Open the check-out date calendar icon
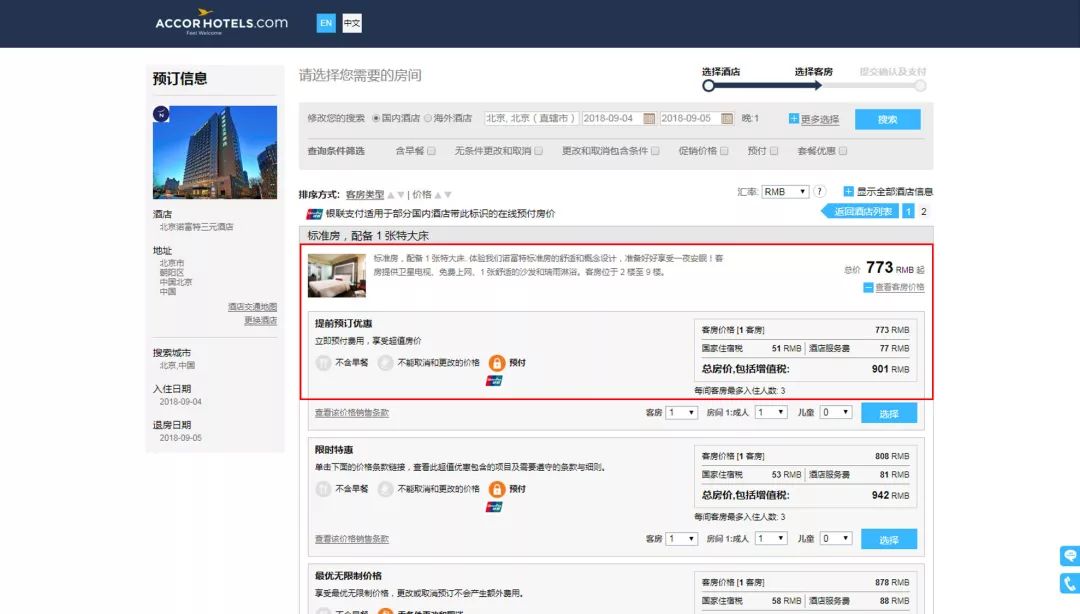Screen dimensions: 1080x614 pos(727,119)
